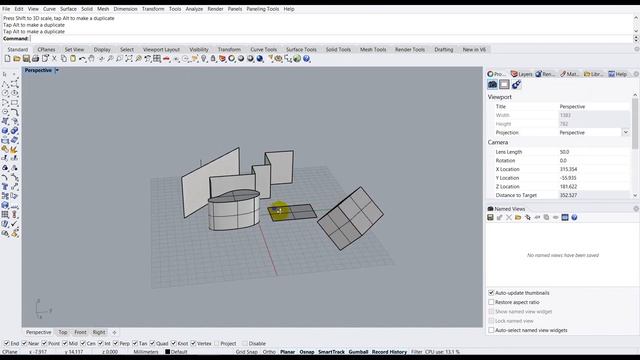The height and width of the screenshot is (360, 640).
Task: Open a file with the folder icon
Action: [17, 59]
